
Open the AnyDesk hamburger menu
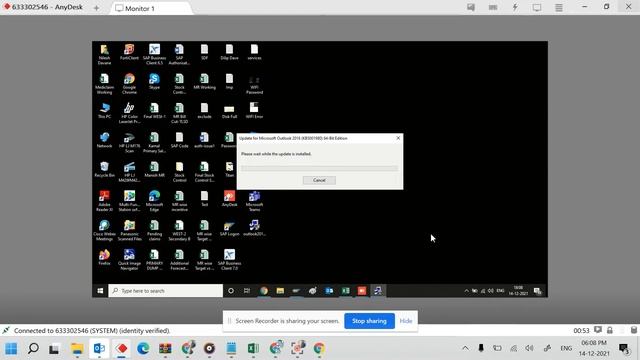tap(559, 7)
